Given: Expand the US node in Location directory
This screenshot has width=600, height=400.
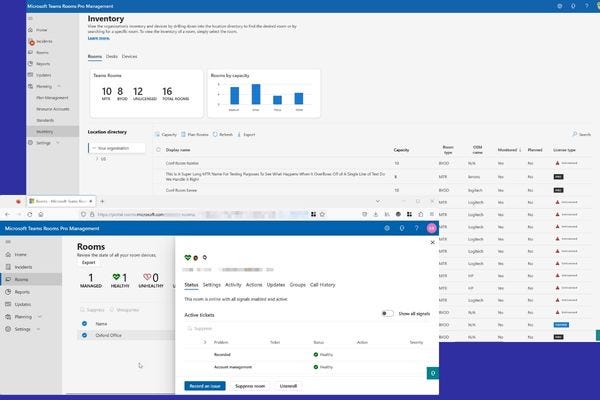Looking at the screenshot, I should click(x=97, y=159).
